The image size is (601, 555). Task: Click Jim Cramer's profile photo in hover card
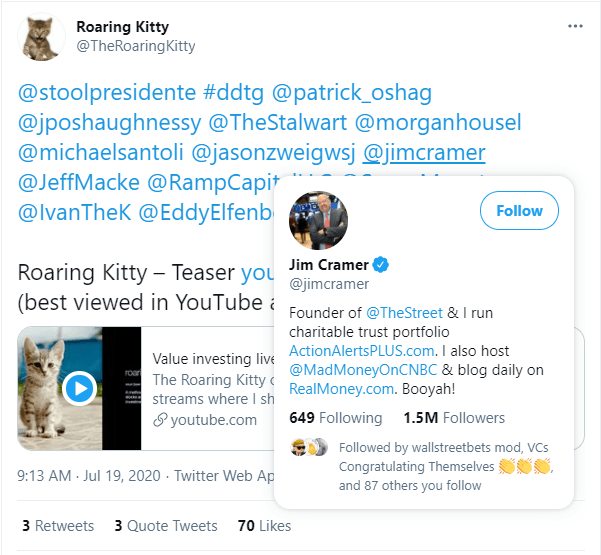coord(318,220)
